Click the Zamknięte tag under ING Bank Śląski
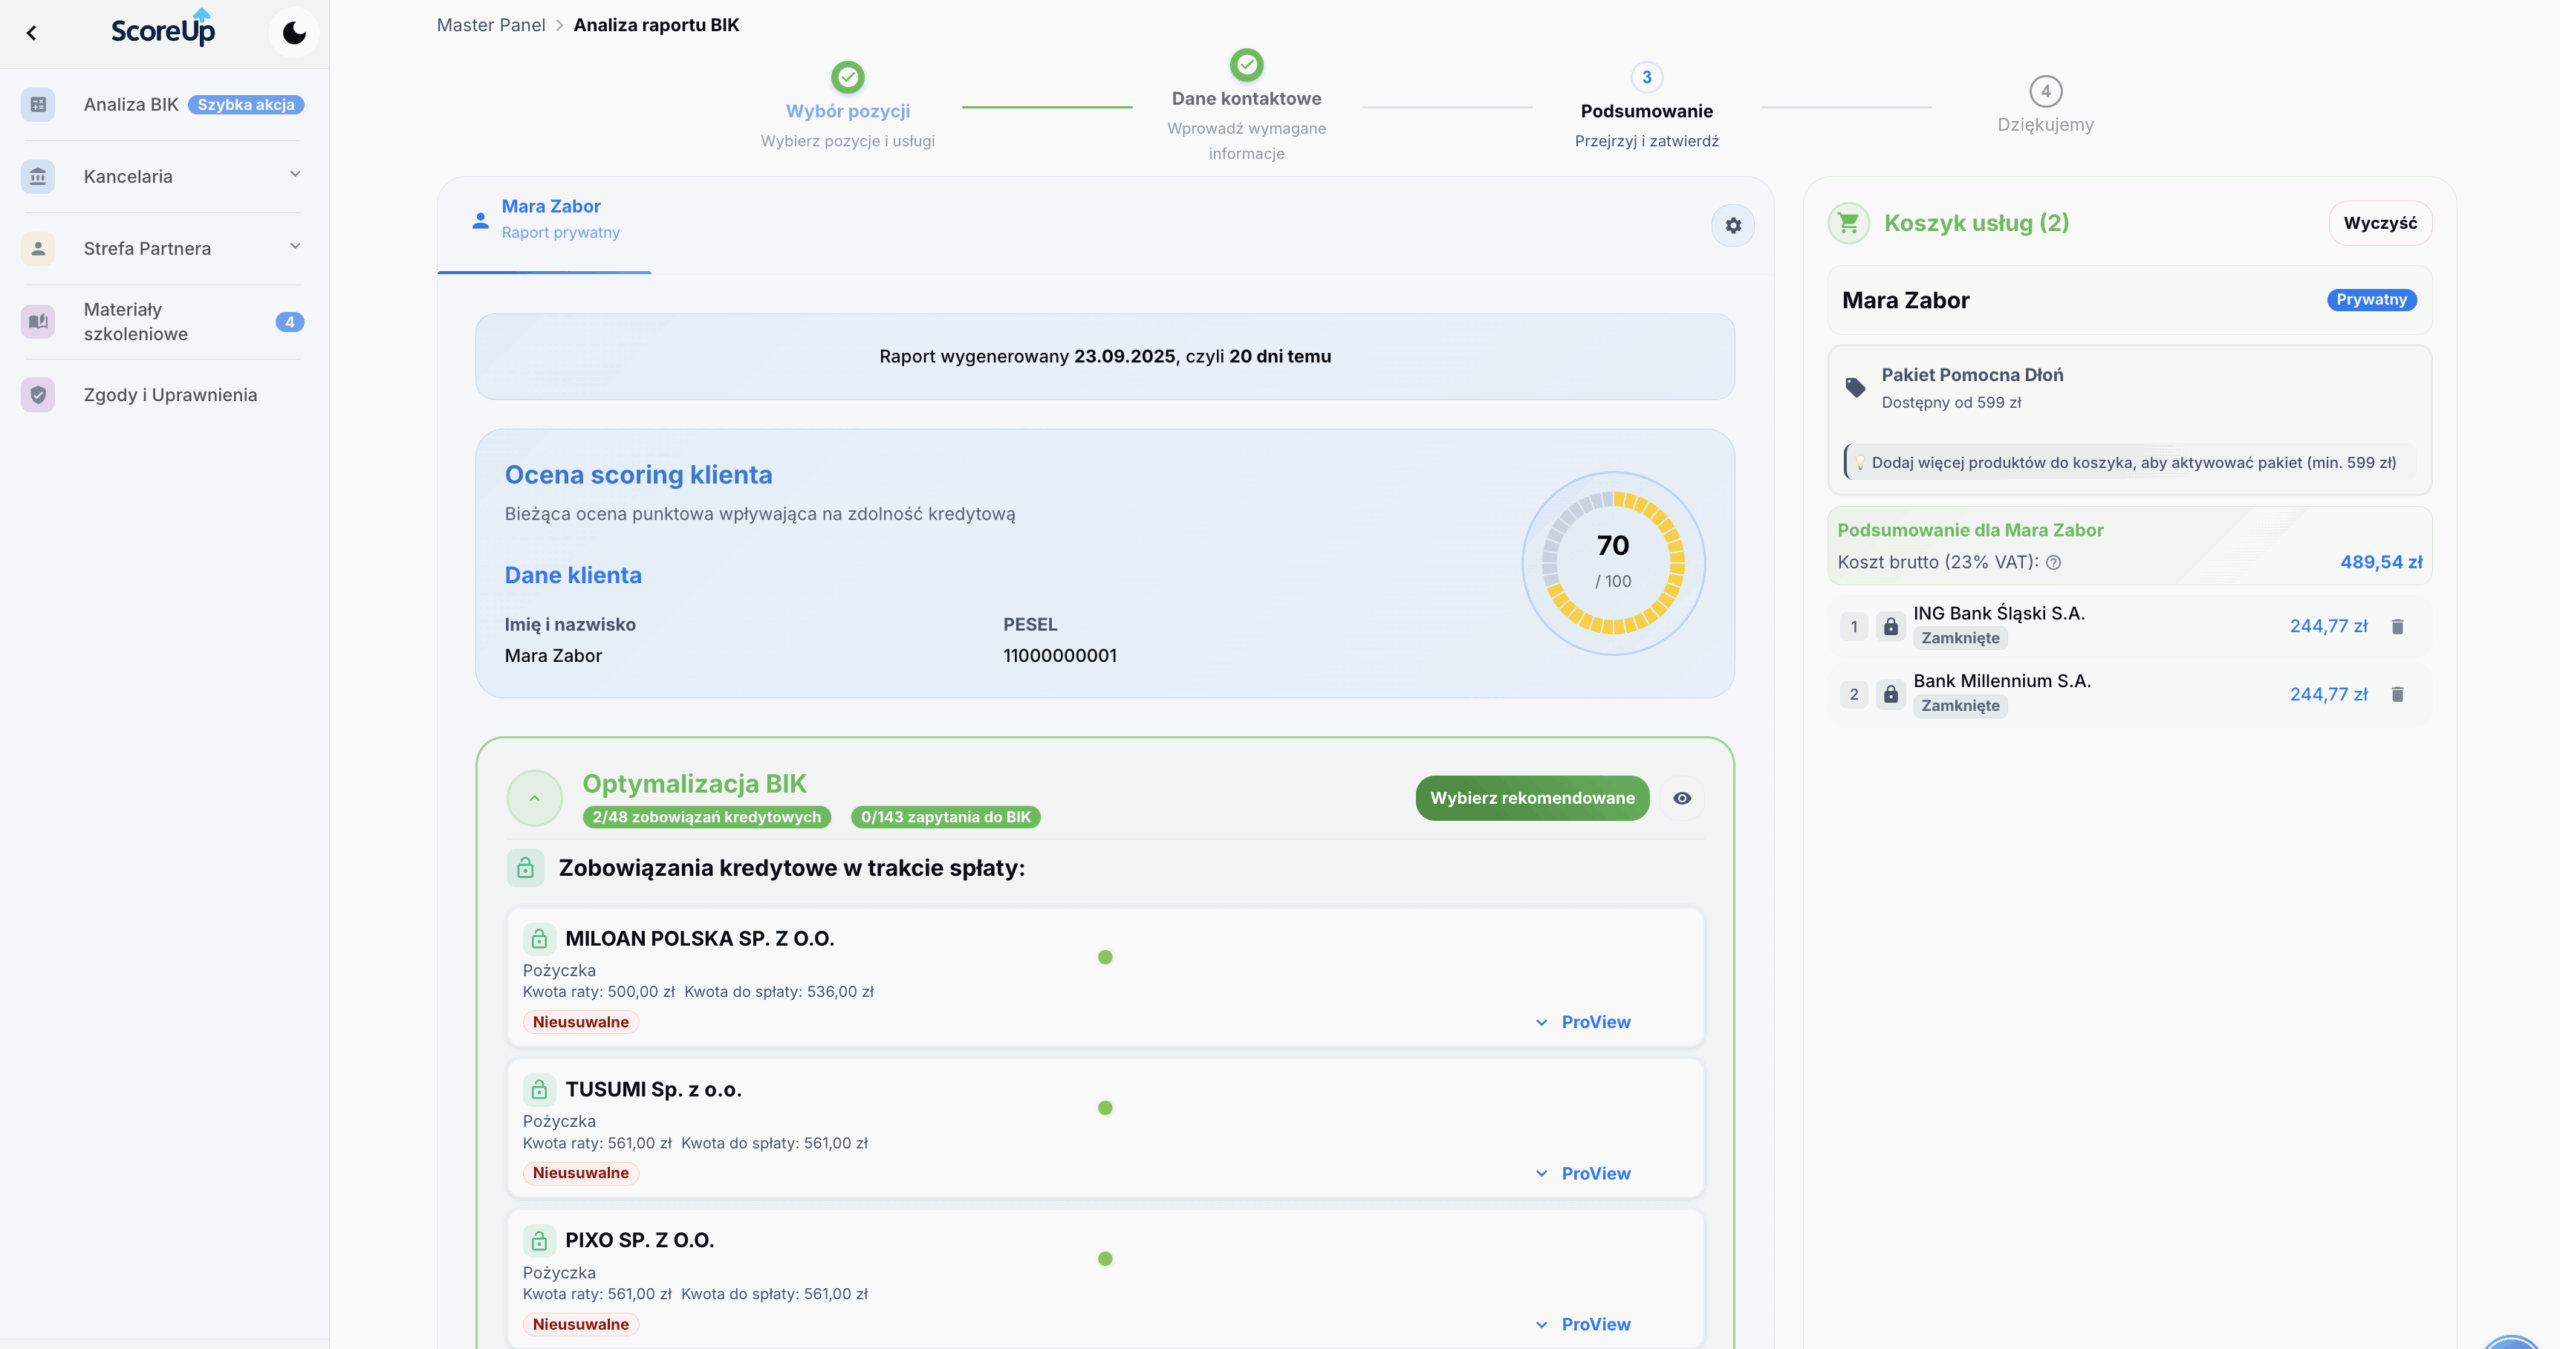The width and height of the screenshot is (2560, 1349). click(1960, 638)
